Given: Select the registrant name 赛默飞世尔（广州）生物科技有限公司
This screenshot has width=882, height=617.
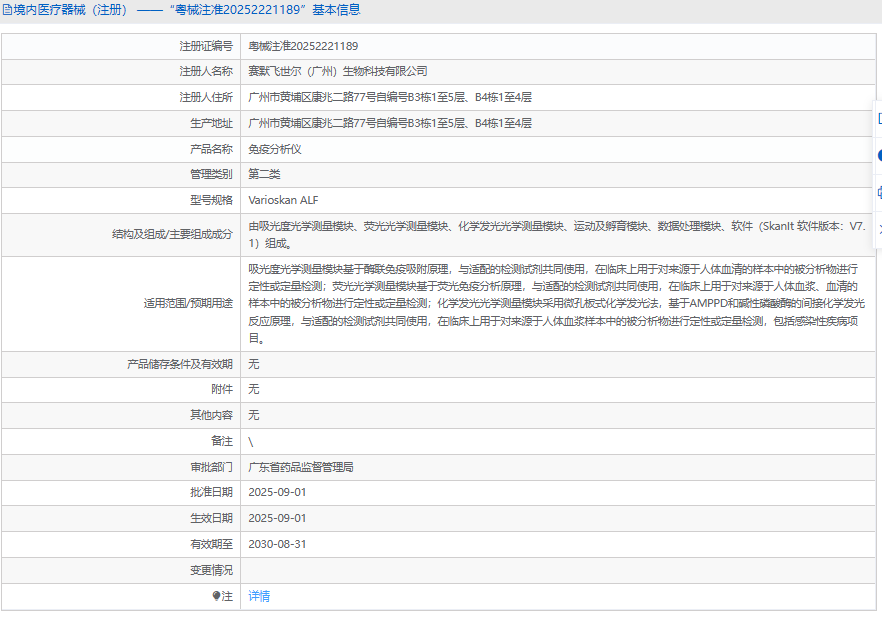Looking at the screenshot, I should [337, 72].
